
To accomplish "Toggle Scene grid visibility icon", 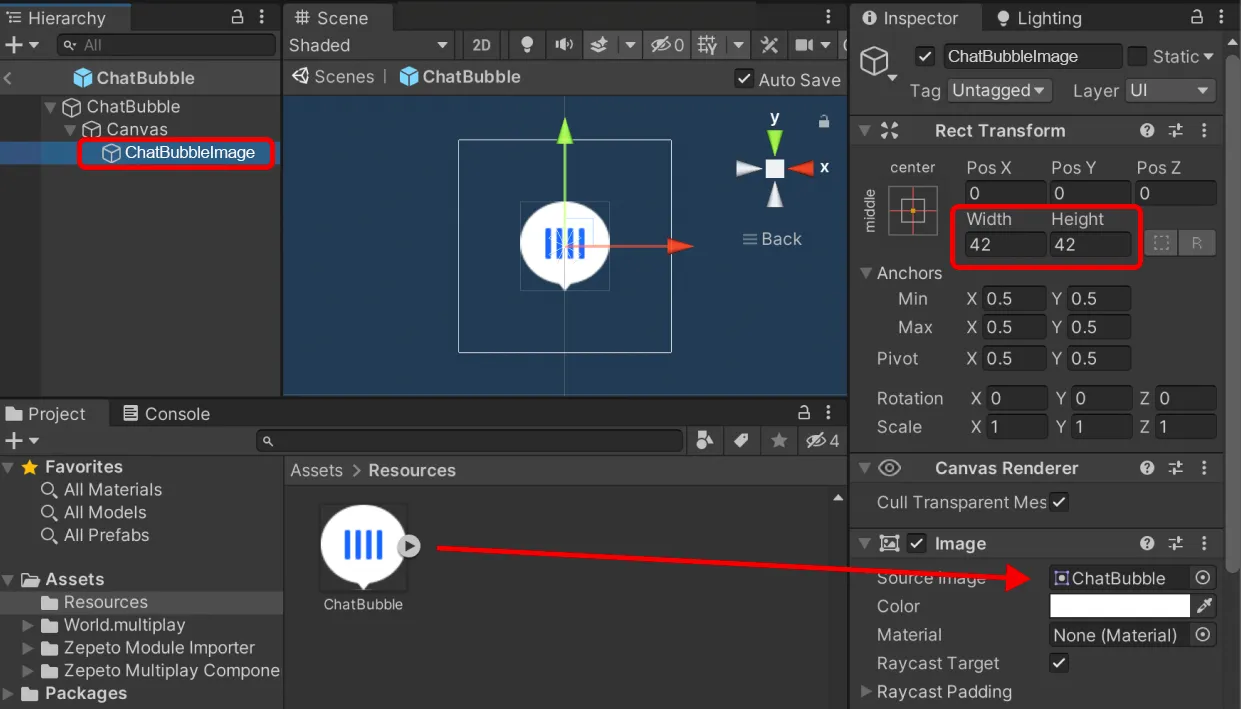I will click(x=707, y=45).
